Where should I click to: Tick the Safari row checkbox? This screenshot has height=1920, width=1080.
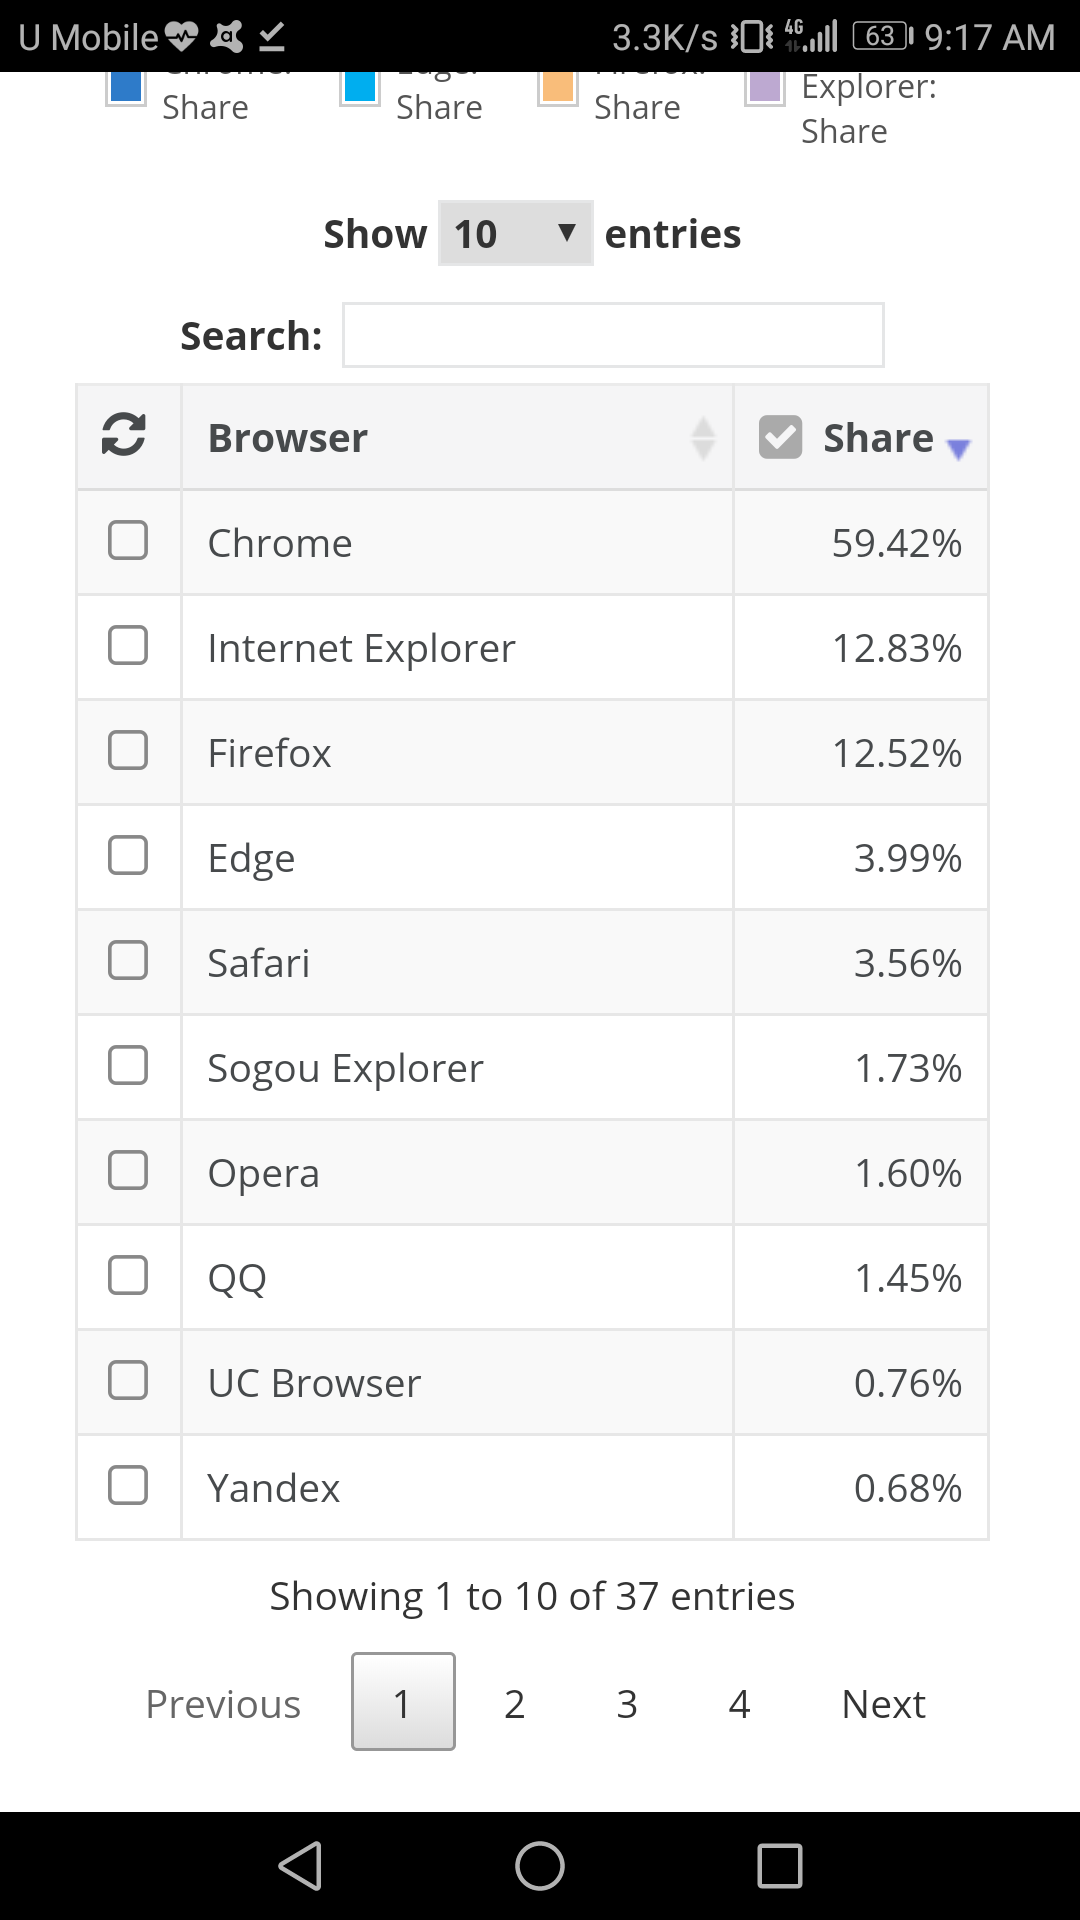[128, 961]
